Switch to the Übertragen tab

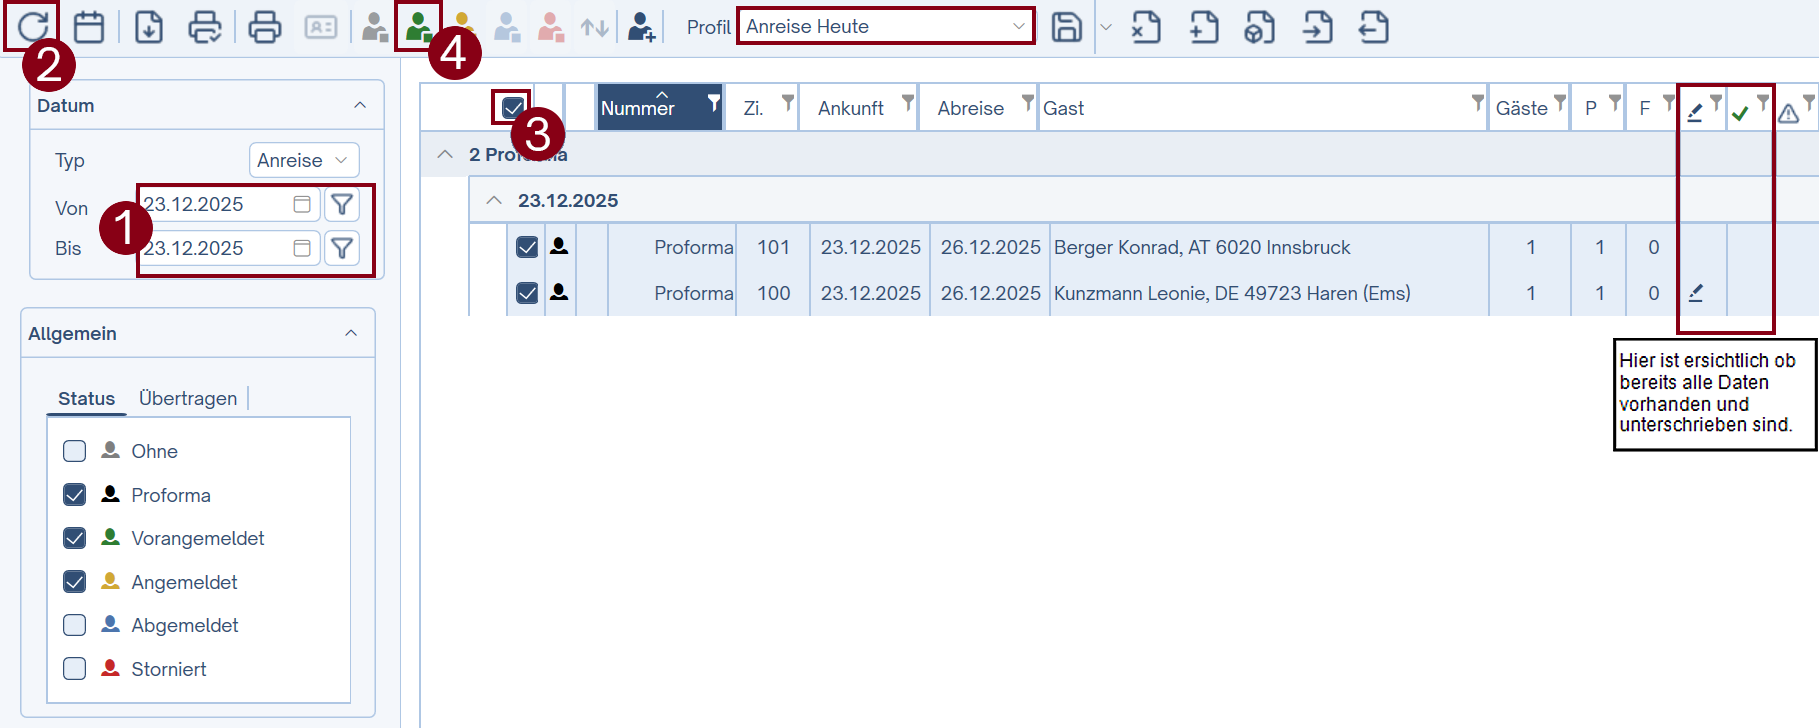pos(188,398)
